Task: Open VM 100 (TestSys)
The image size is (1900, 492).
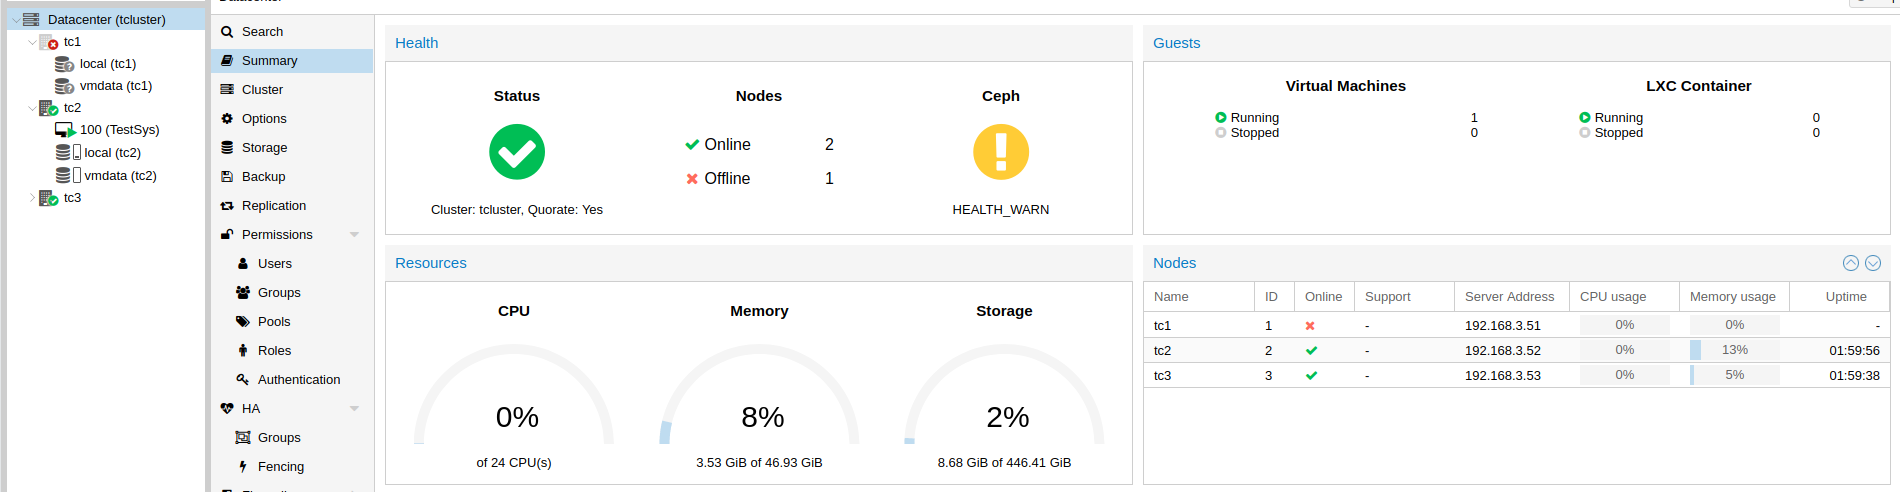Action: 120,130
